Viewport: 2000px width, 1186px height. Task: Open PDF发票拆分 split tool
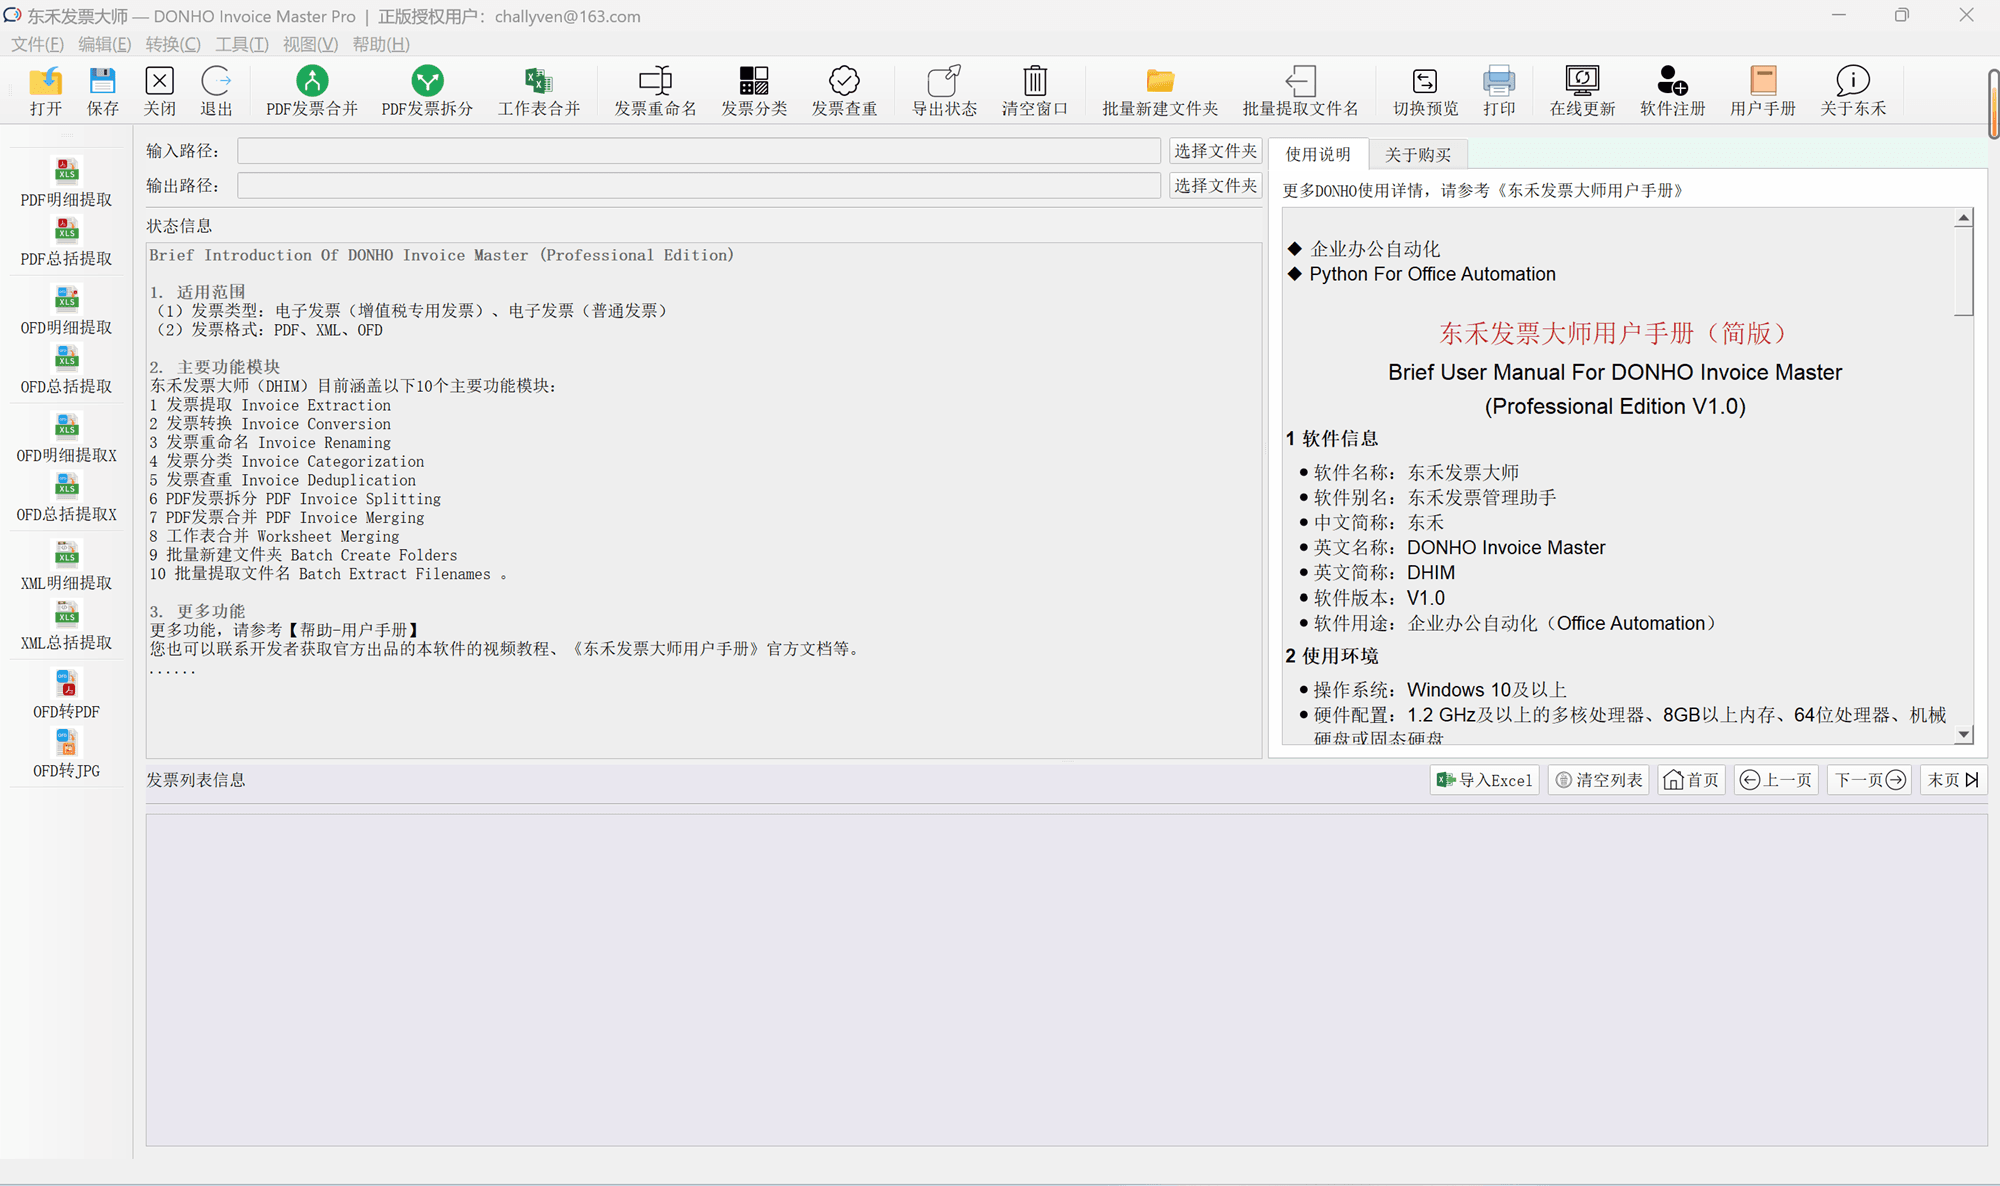pos(427,91)
